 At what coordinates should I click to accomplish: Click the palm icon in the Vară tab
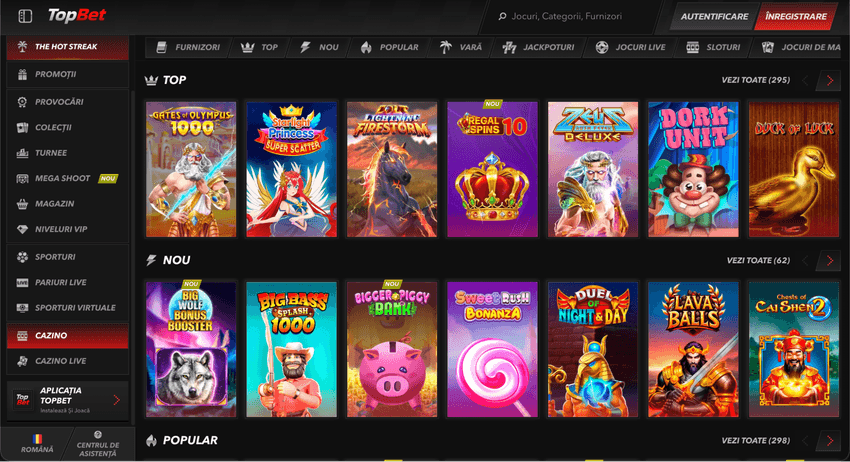tap(446, 47)
